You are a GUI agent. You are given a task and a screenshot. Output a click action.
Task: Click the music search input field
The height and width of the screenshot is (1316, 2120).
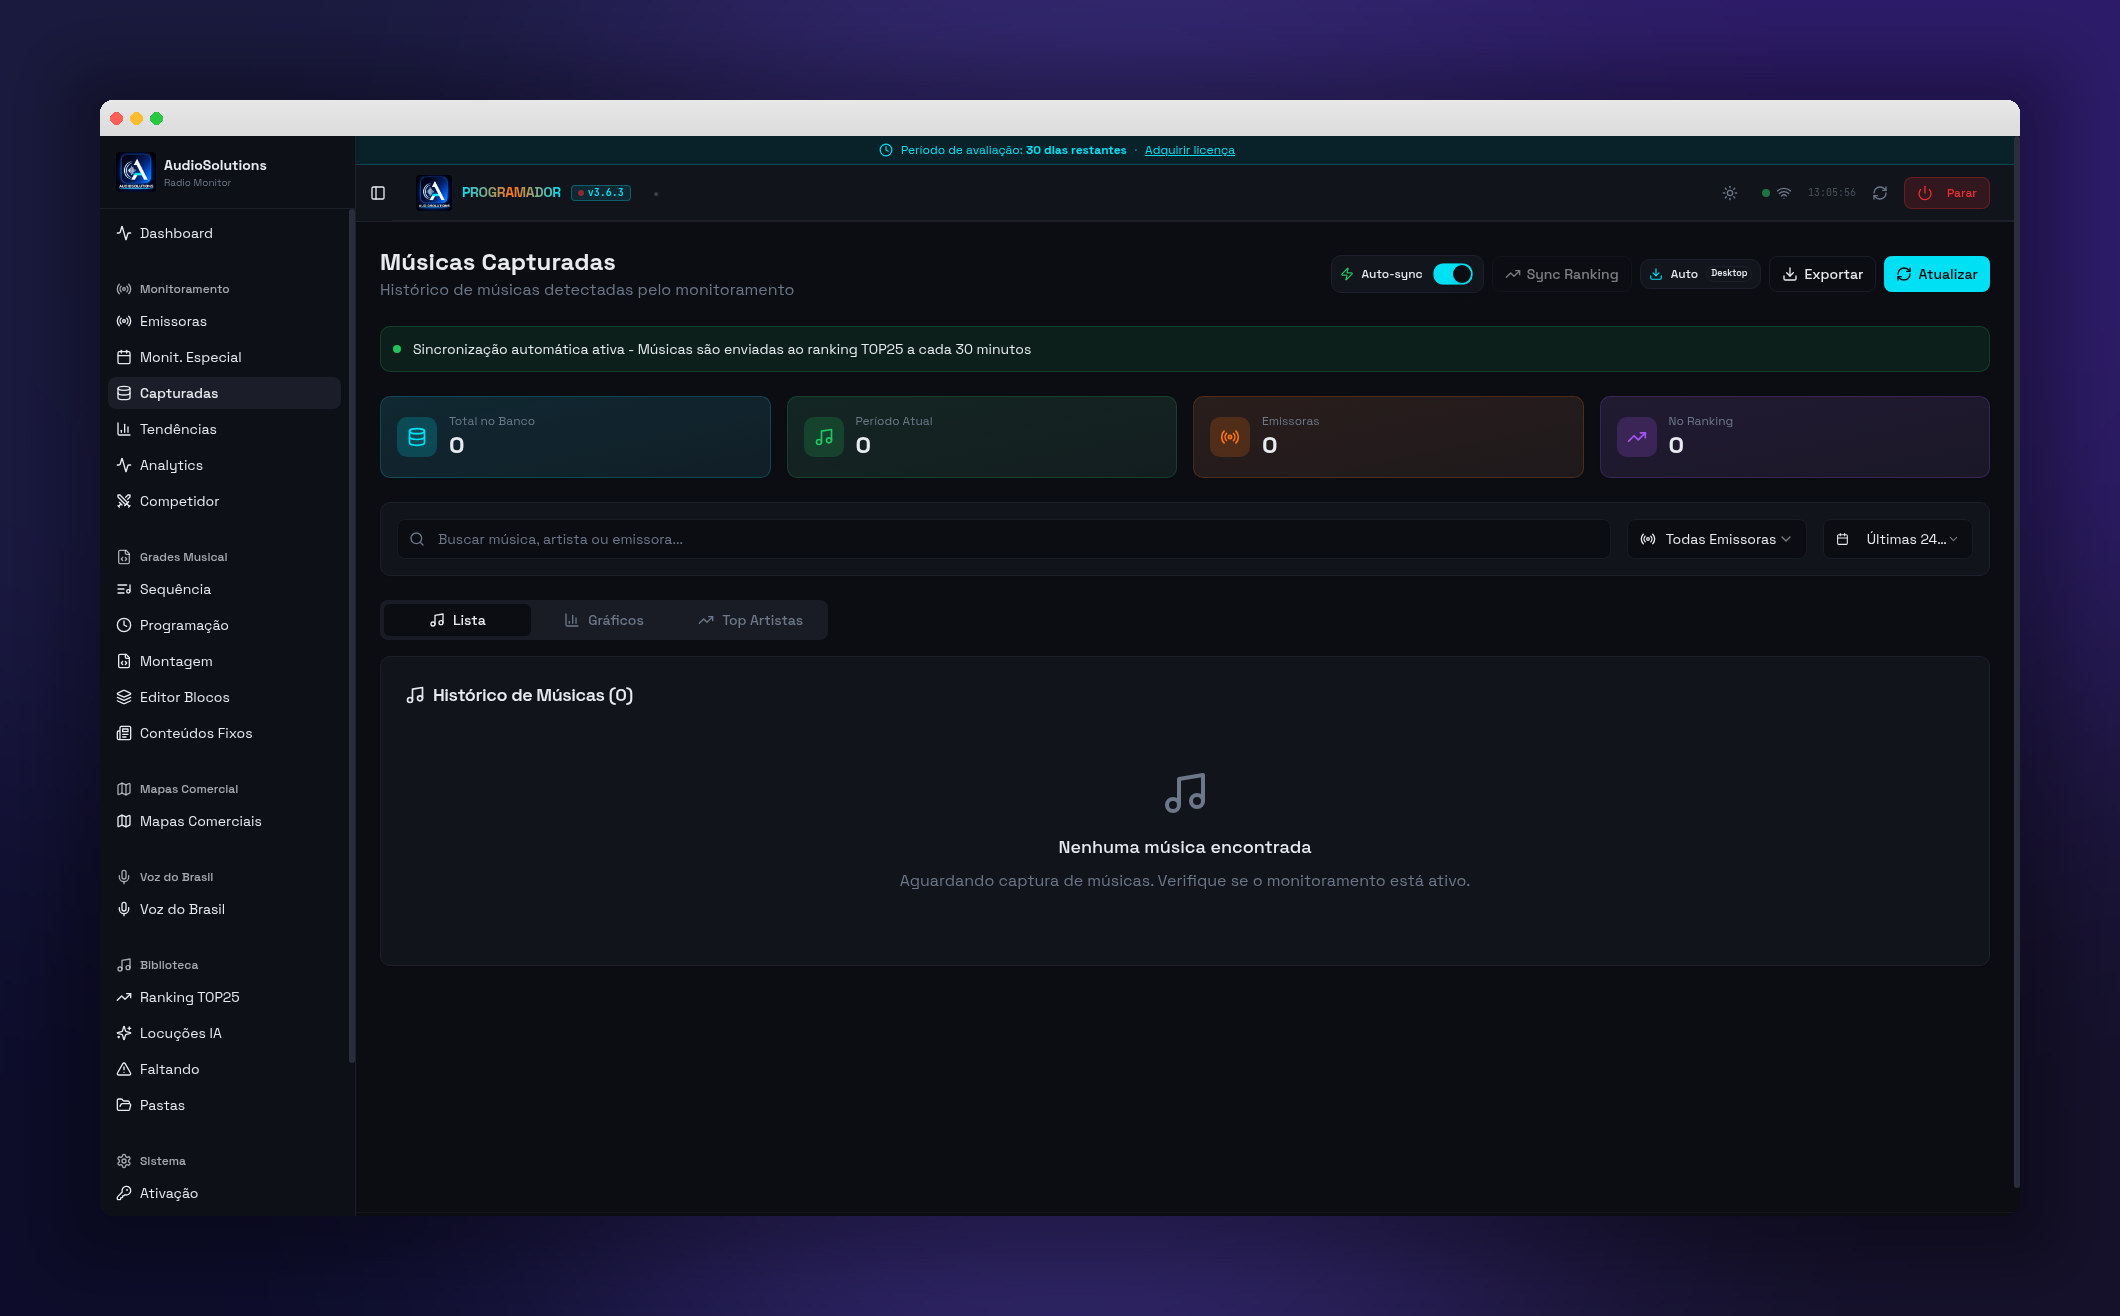coord(1003,539)
